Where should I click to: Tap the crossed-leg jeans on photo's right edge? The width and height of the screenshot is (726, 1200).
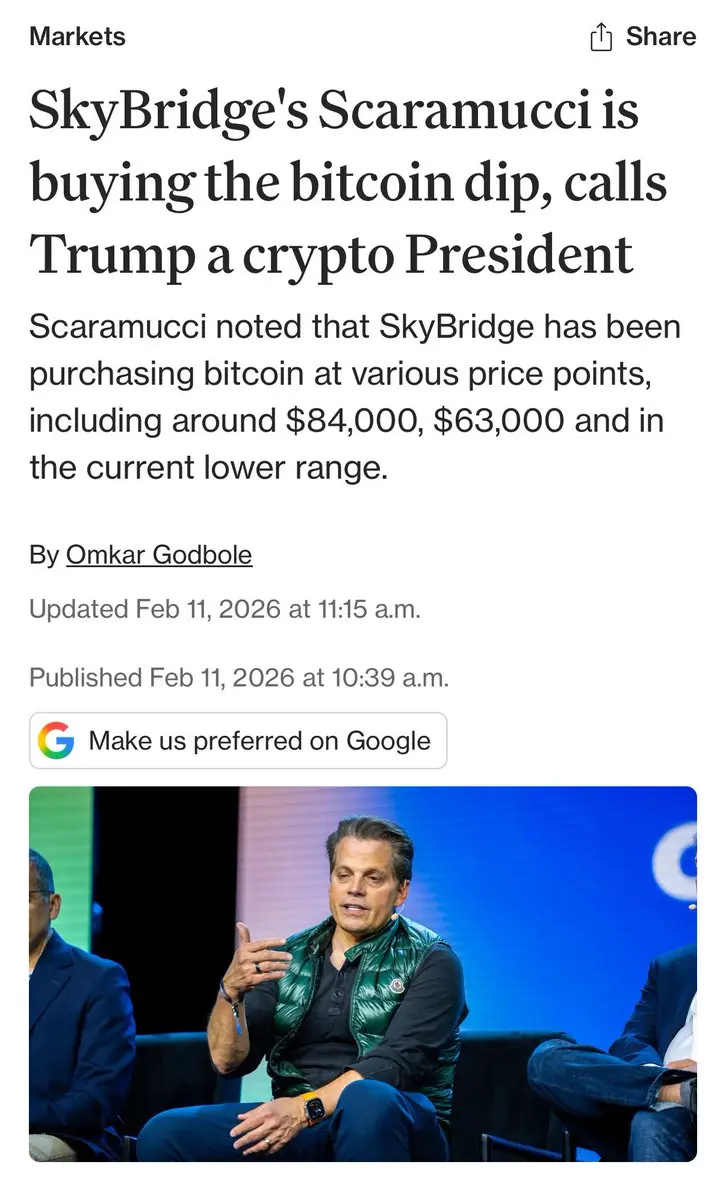612,1090
